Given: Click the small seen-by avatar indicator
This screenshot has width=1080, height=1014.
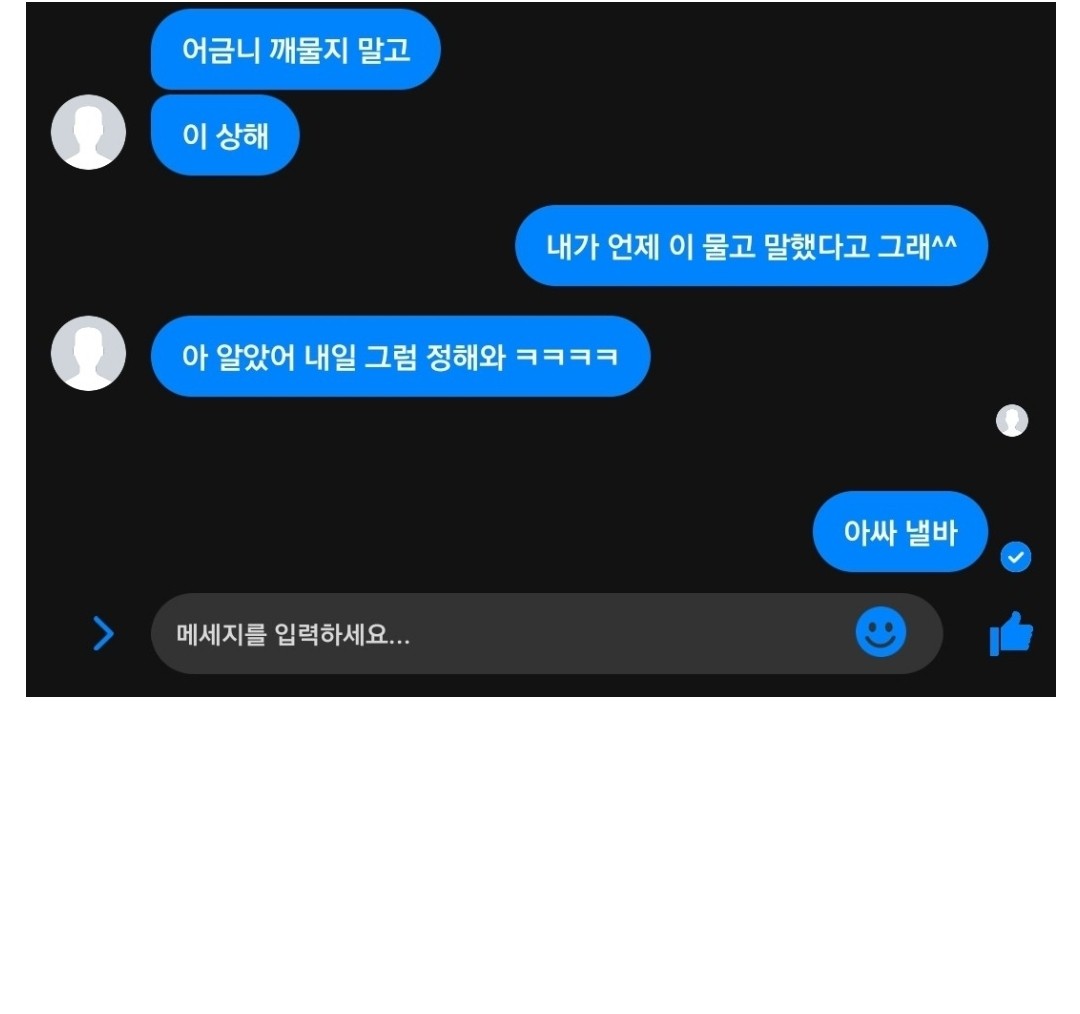Looking at the screenshot, I should tap(1012, 420).
